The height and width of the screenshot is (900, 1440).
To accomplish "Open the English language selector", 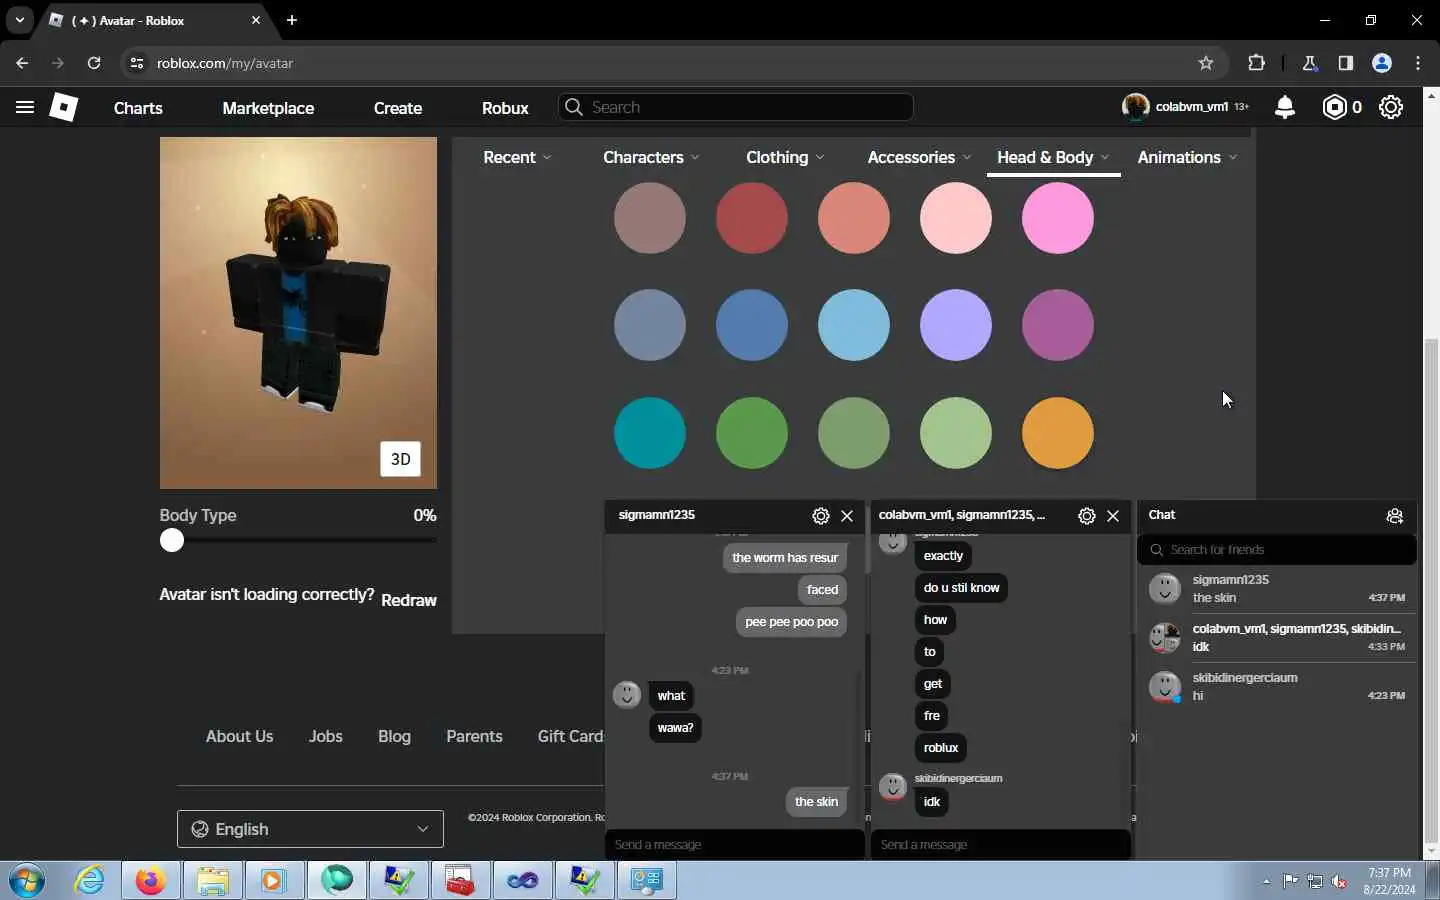I will (x=310, y=829).
